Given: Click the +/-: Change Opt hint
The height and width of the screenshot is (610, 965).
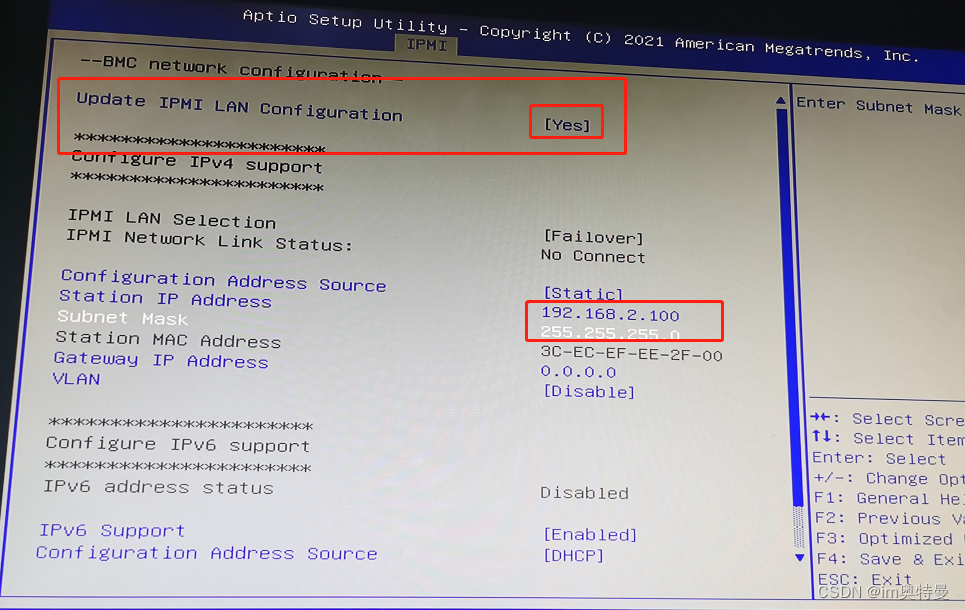Looking at the screenshot, I should coord(889,478).
